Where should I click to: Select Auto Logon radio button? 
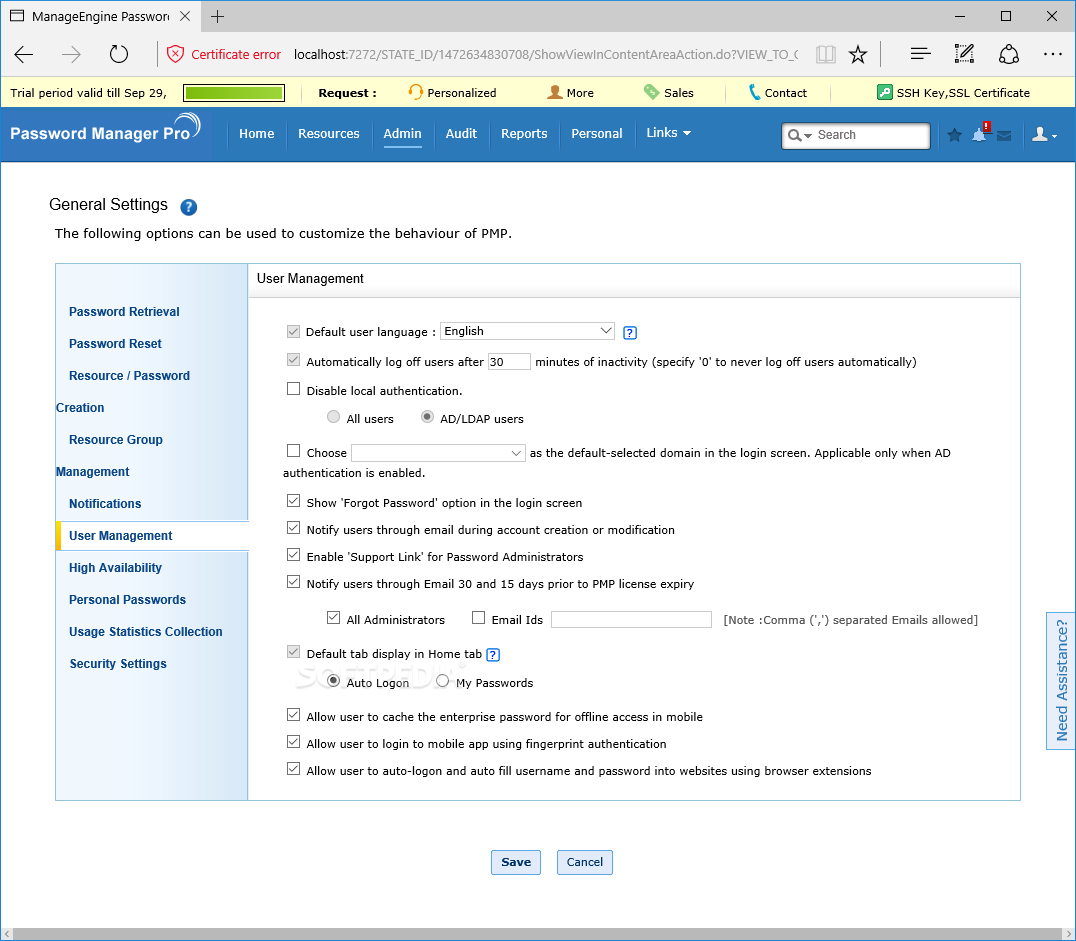[x=334, y=681]
